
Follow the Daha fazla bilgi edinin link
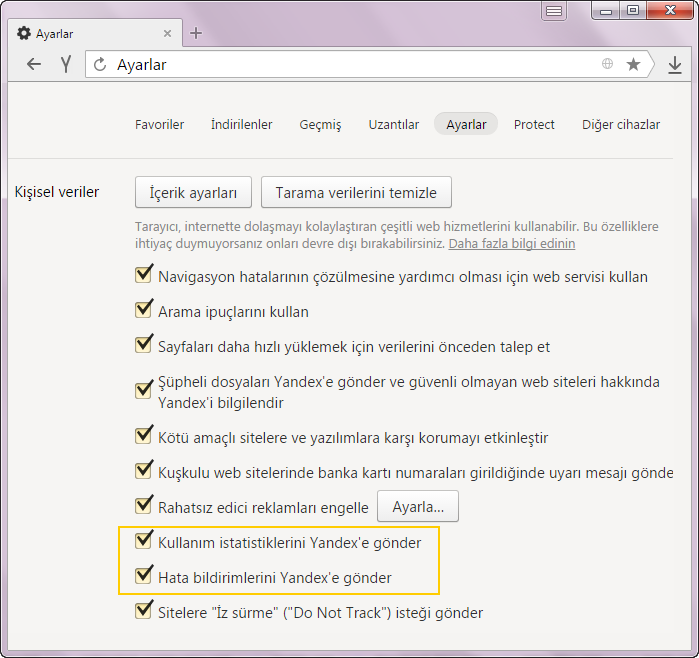pyautogui.click(x=512, y=244)
